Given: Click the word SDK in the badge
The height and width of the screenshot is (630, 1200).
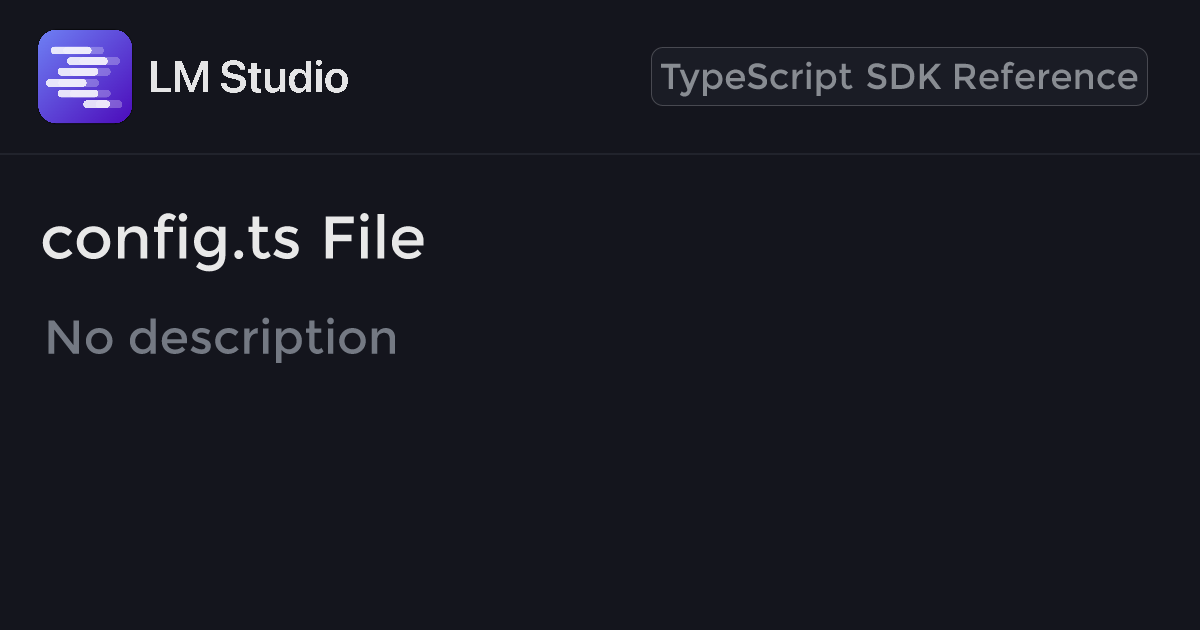Looking at the screenshot, I should pos(903,77).
